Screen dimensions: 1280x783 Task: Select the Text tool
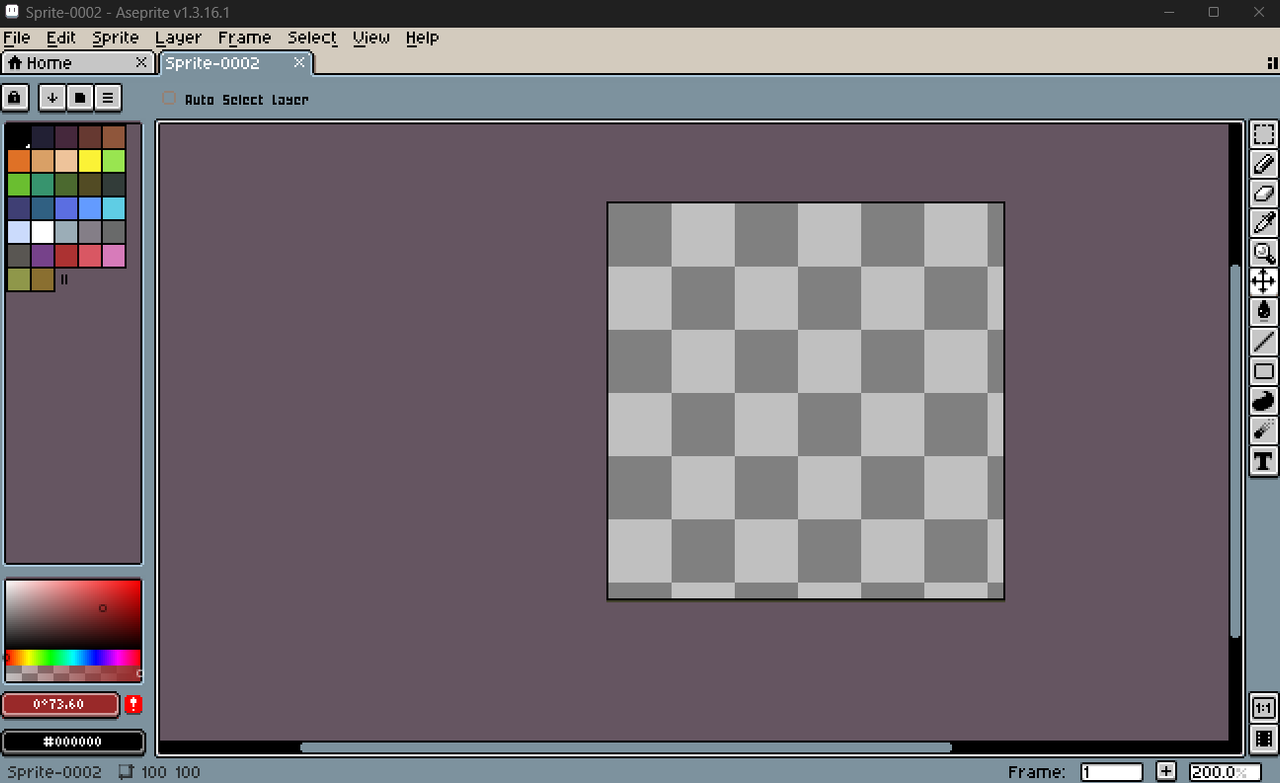click(x=1264, y=460)
